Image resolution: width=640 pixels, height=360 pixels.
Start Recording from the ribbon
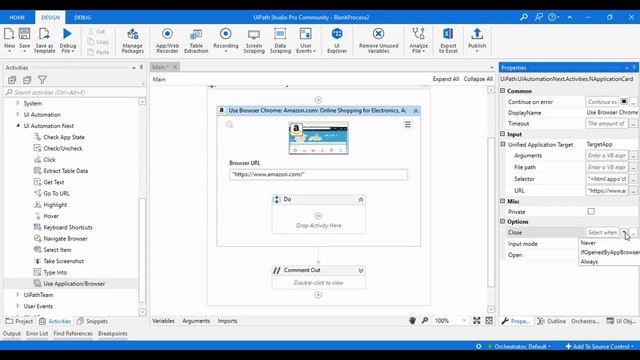point(226,40)
